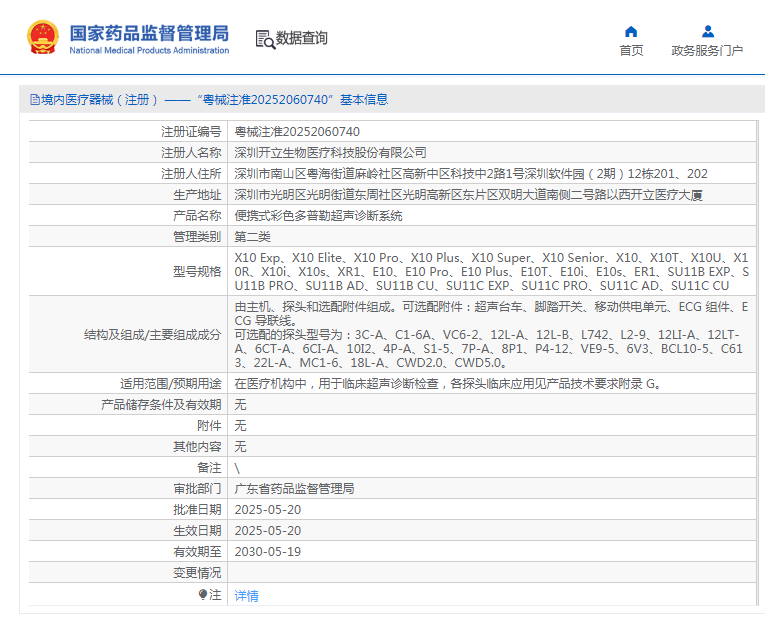Click the 首页 home icon
The width and height of the screenshot is (765, 621).
tap(631, 31)
